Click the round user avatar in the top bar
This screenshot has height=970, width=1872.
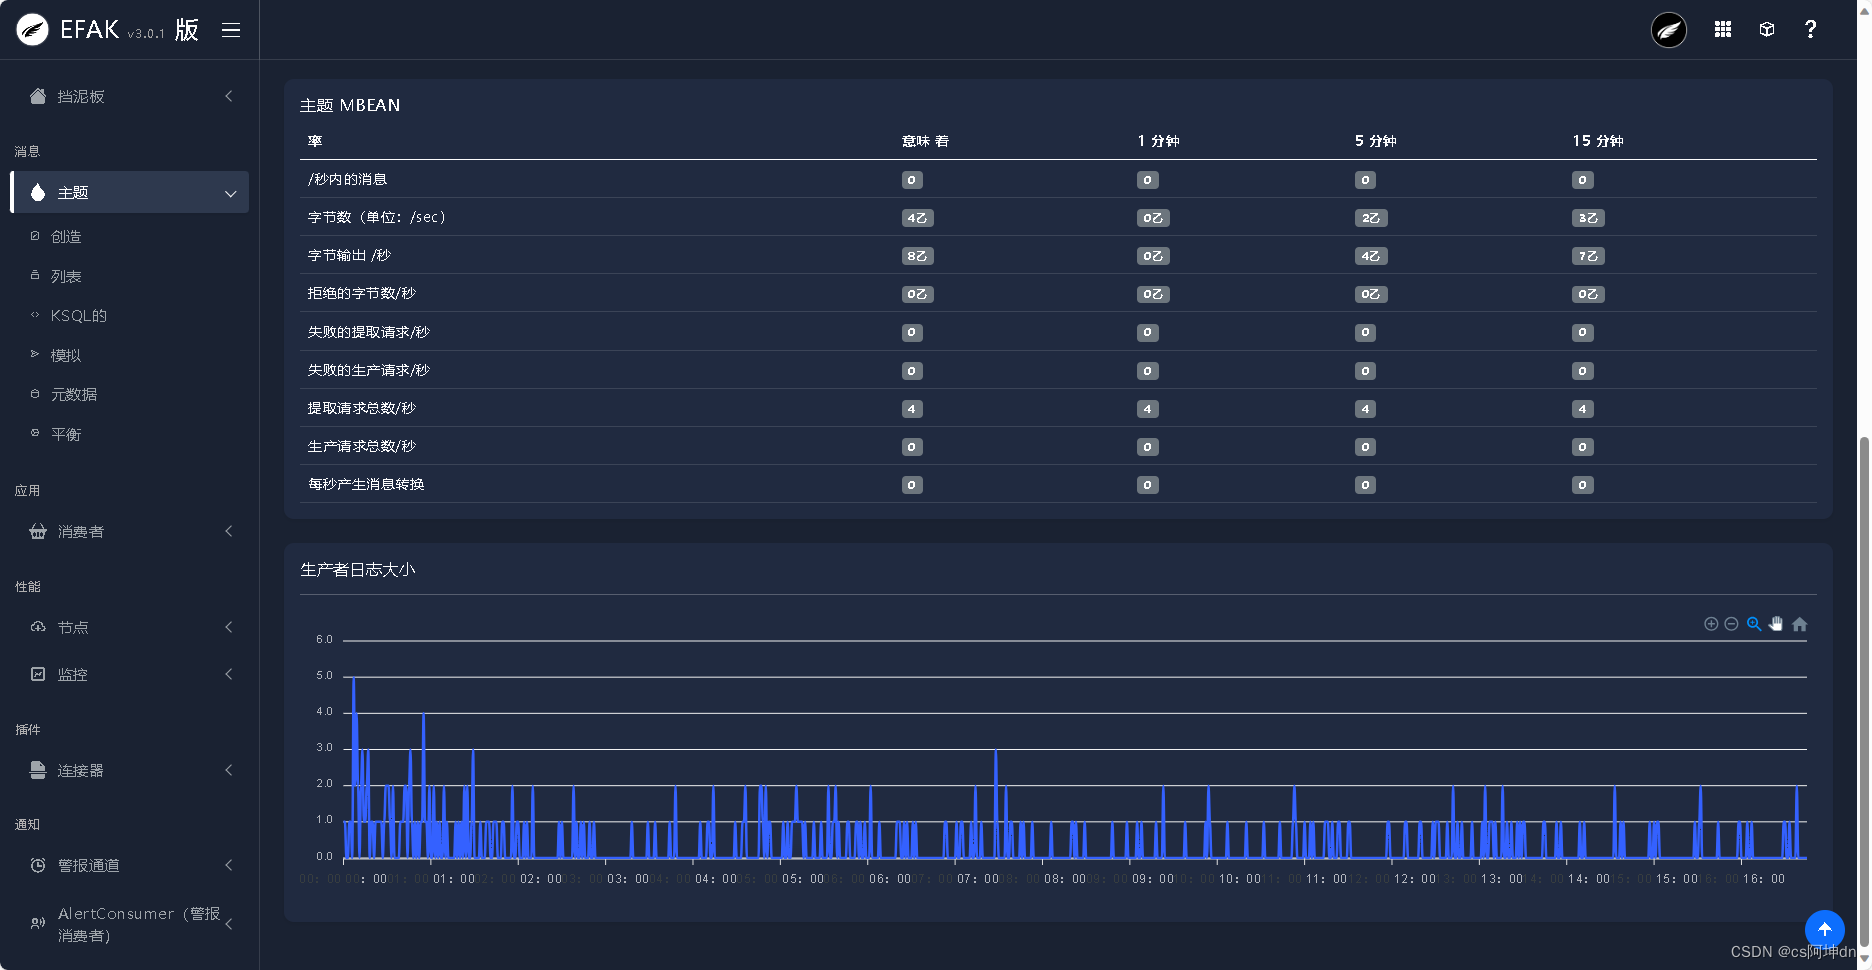click(1668, 30)
